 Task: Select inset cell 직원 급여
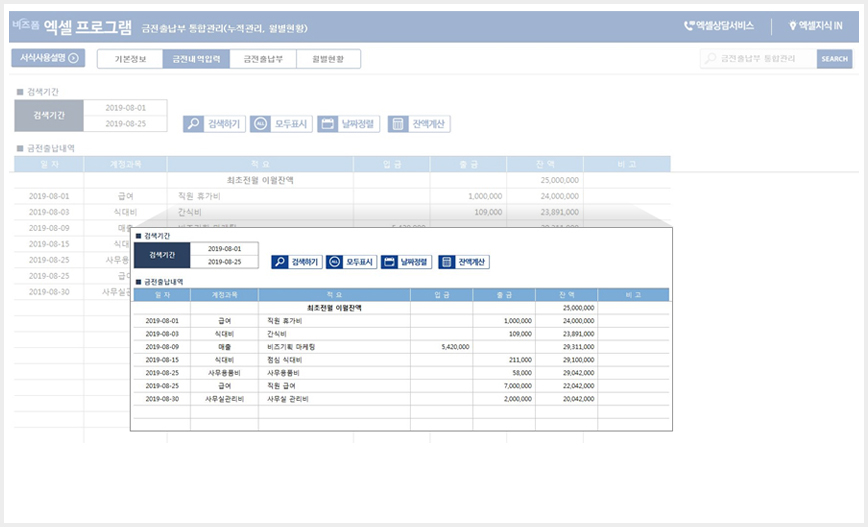pyautogui.click(x=334, y=386)
